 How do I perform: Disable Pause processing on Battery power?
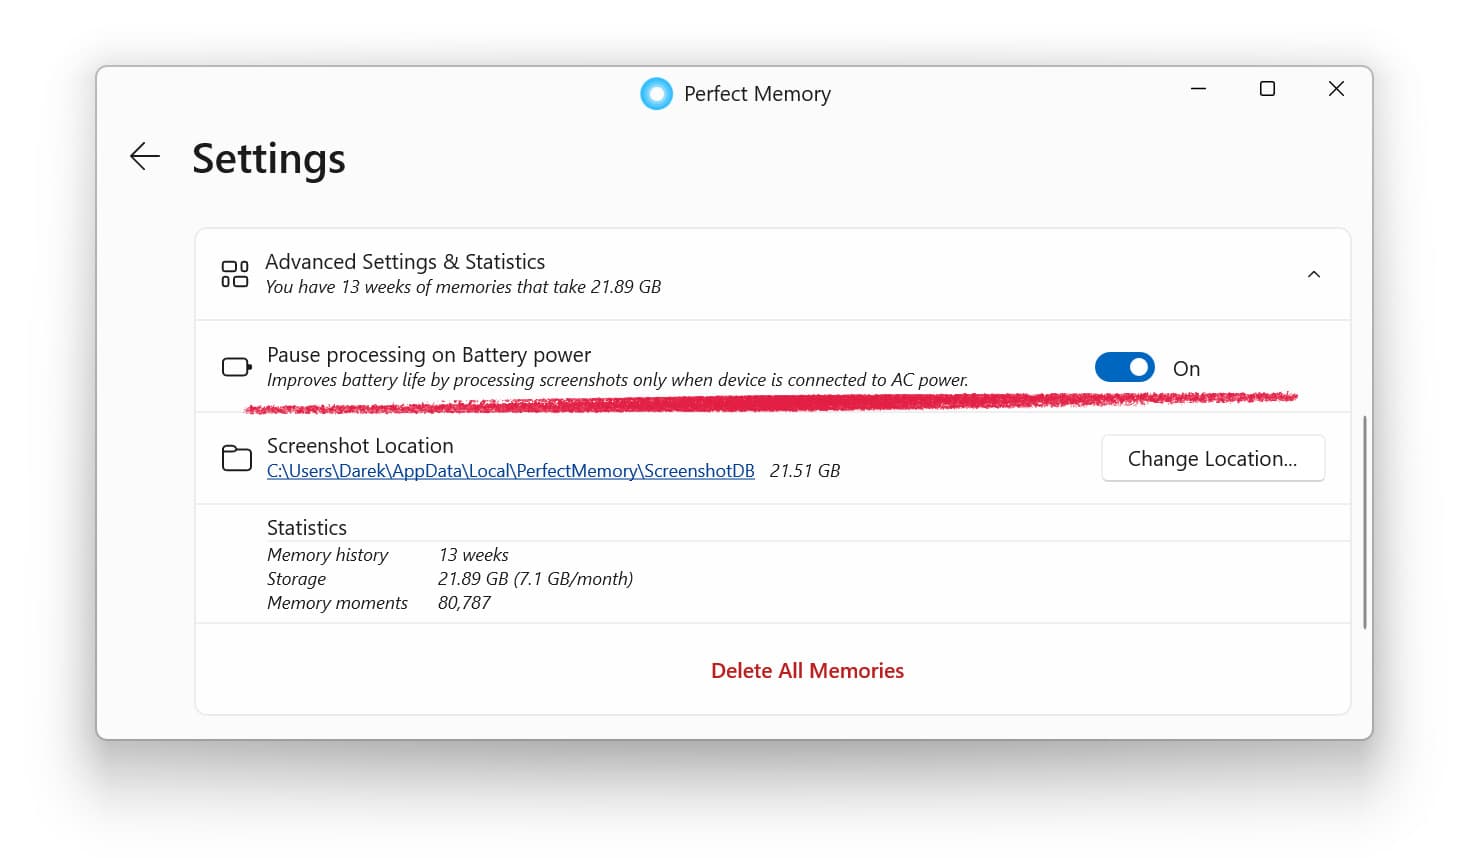pyautogui.click(x=1124, y=367)
